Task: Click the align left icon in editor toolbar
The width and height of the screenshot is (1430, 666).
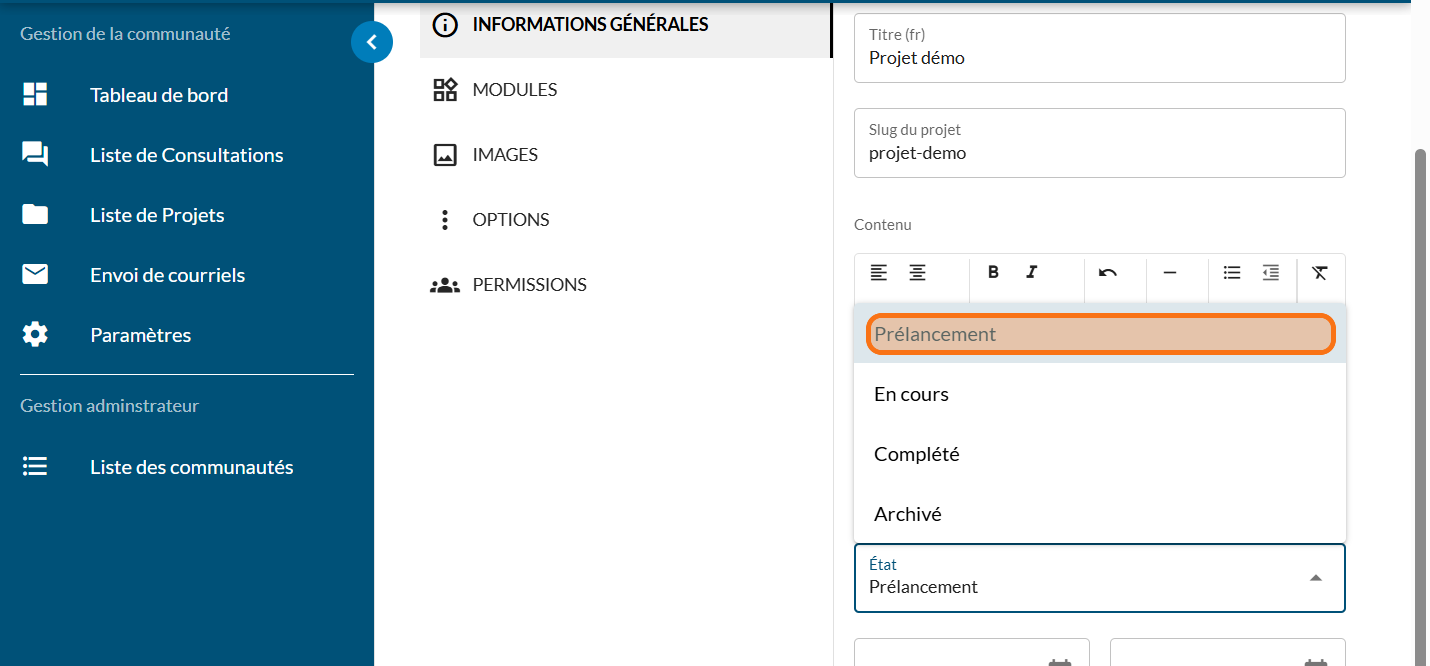Action: pyautogui.click(x=878, y=273)
